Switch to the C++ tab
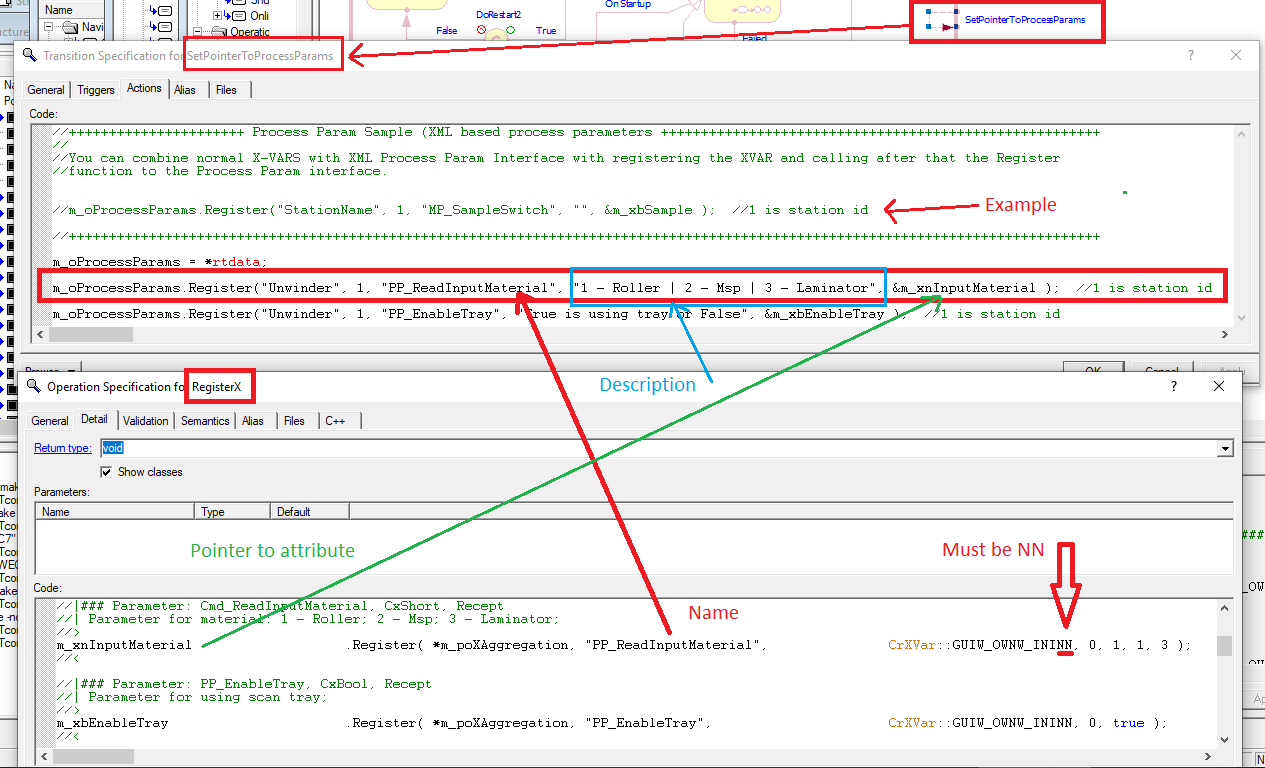The width and height of the screenshot is (1265, 768). click(x=335, y=421)
